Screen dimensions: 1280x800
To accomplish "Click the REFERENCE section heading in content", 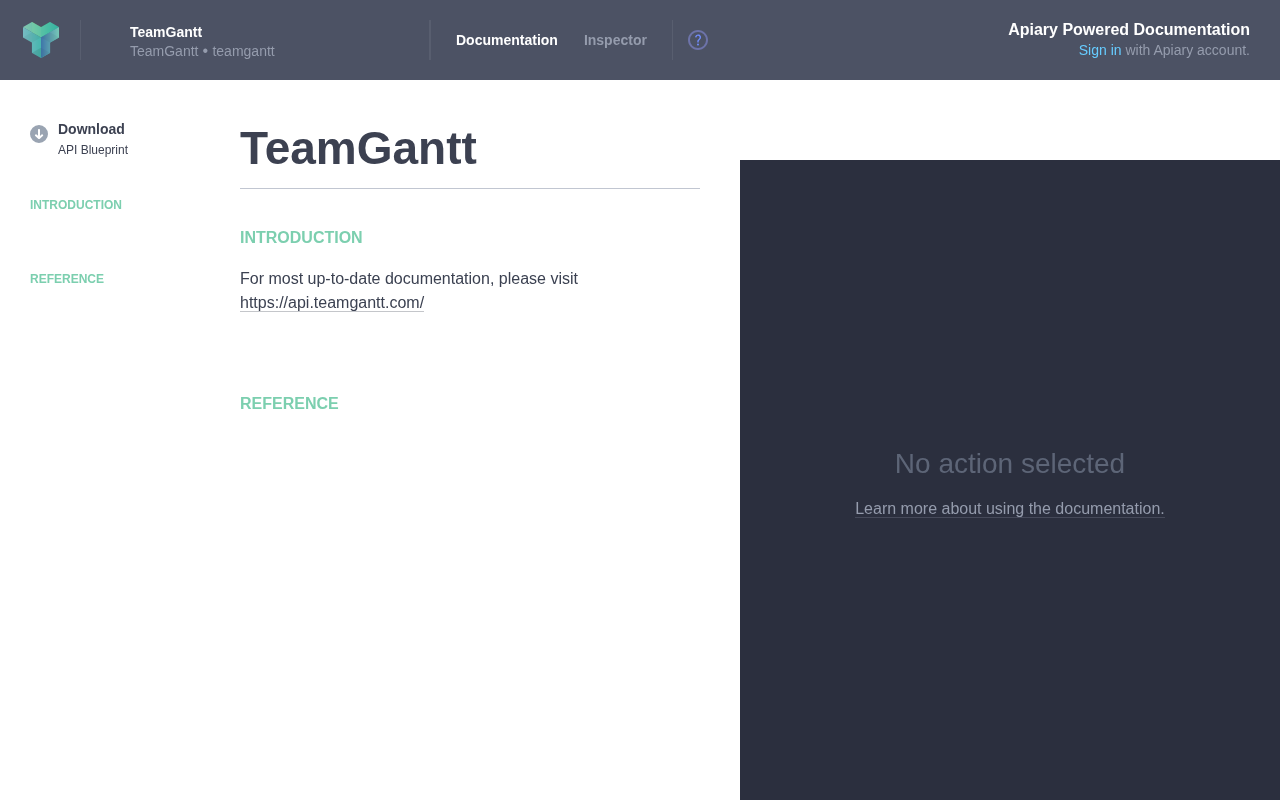I will [x=289, y=404].
